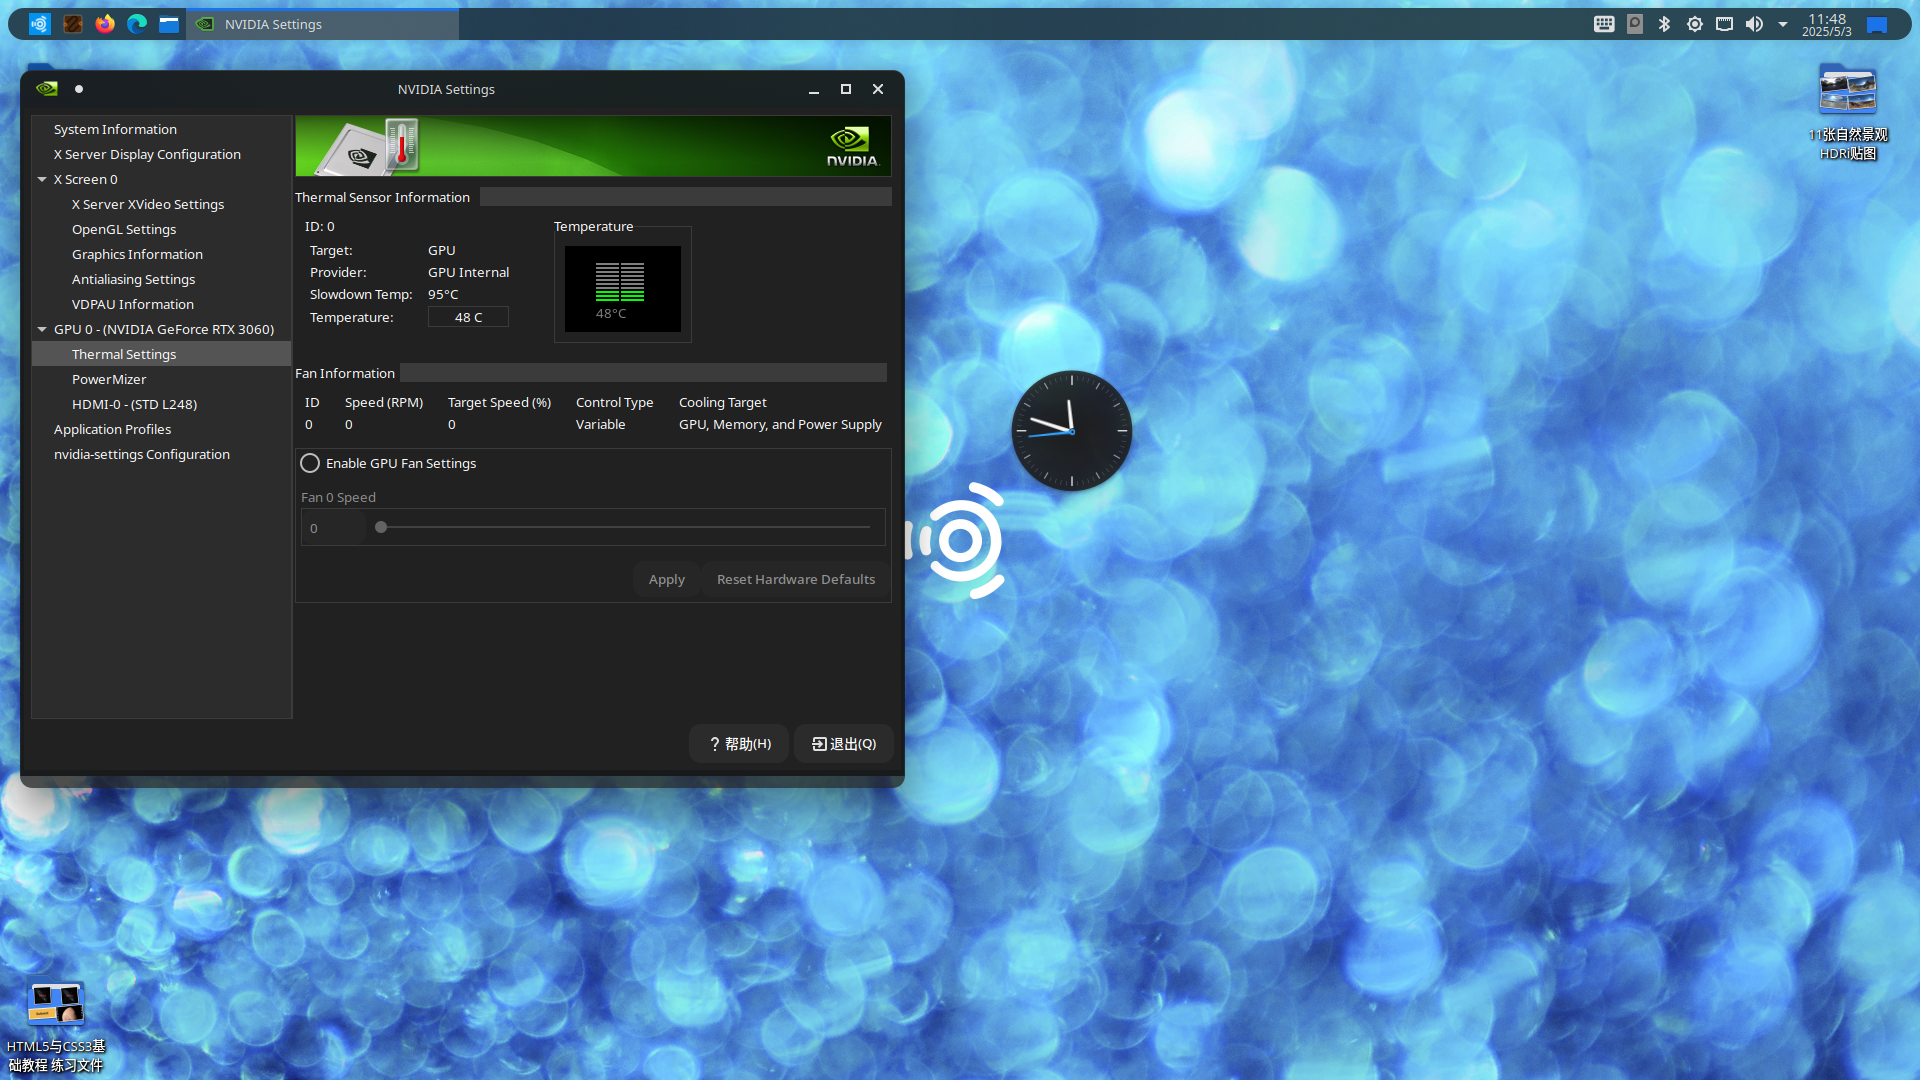1920x1080 pixels.
Task: Click the Apply button
Action: click(666, 579)
